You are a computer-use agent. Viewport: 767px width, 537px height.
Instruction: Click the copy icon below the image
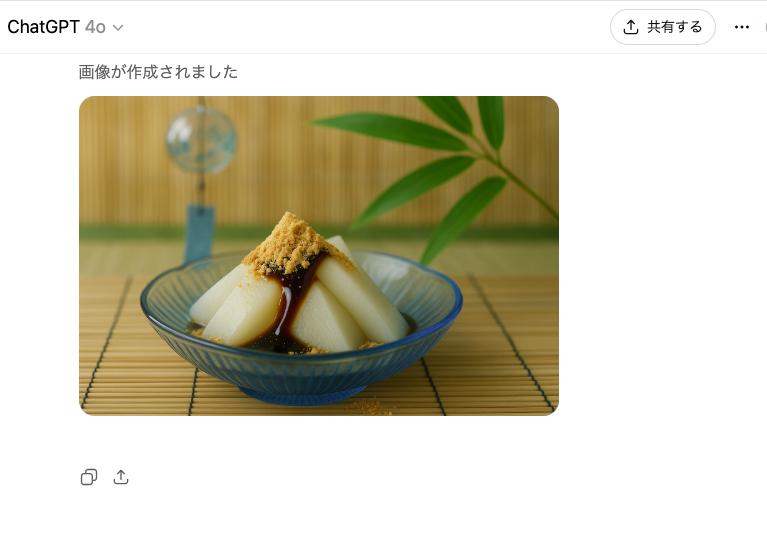coord(89,477)
